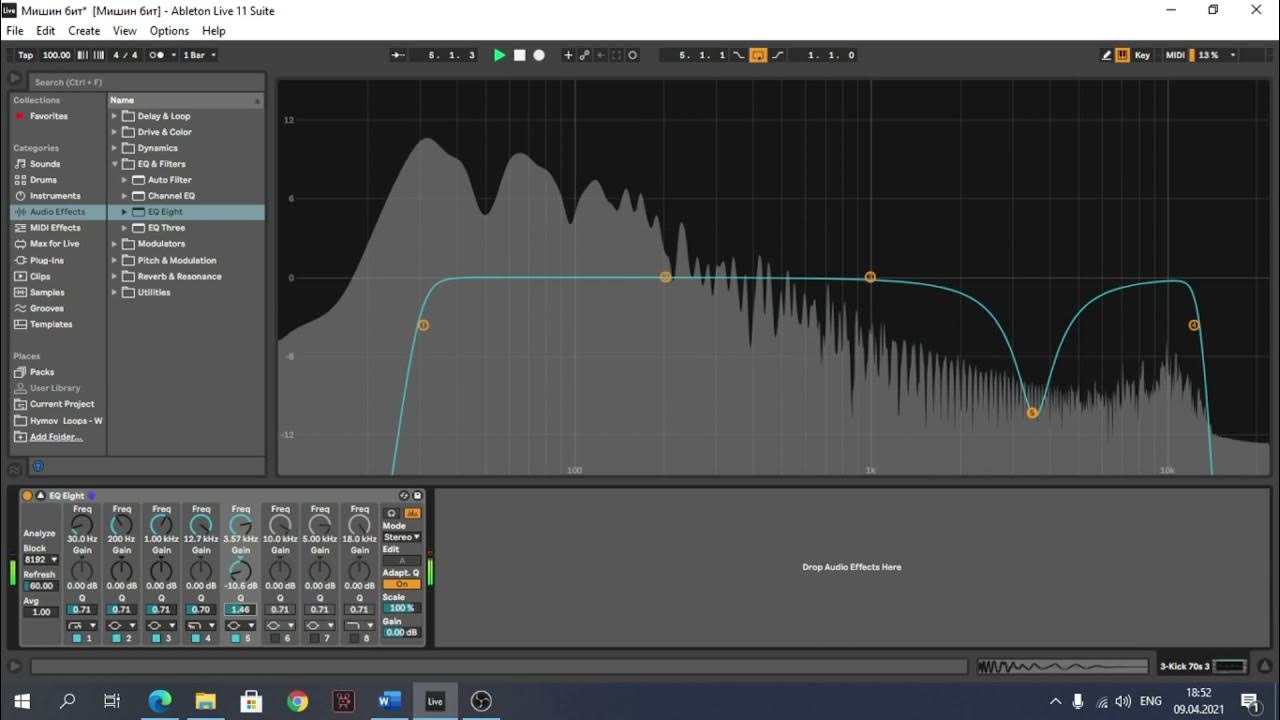Screen dimensions: 1280x720
Task: Open Packs under Places
Action: click(x=42, y=372)
